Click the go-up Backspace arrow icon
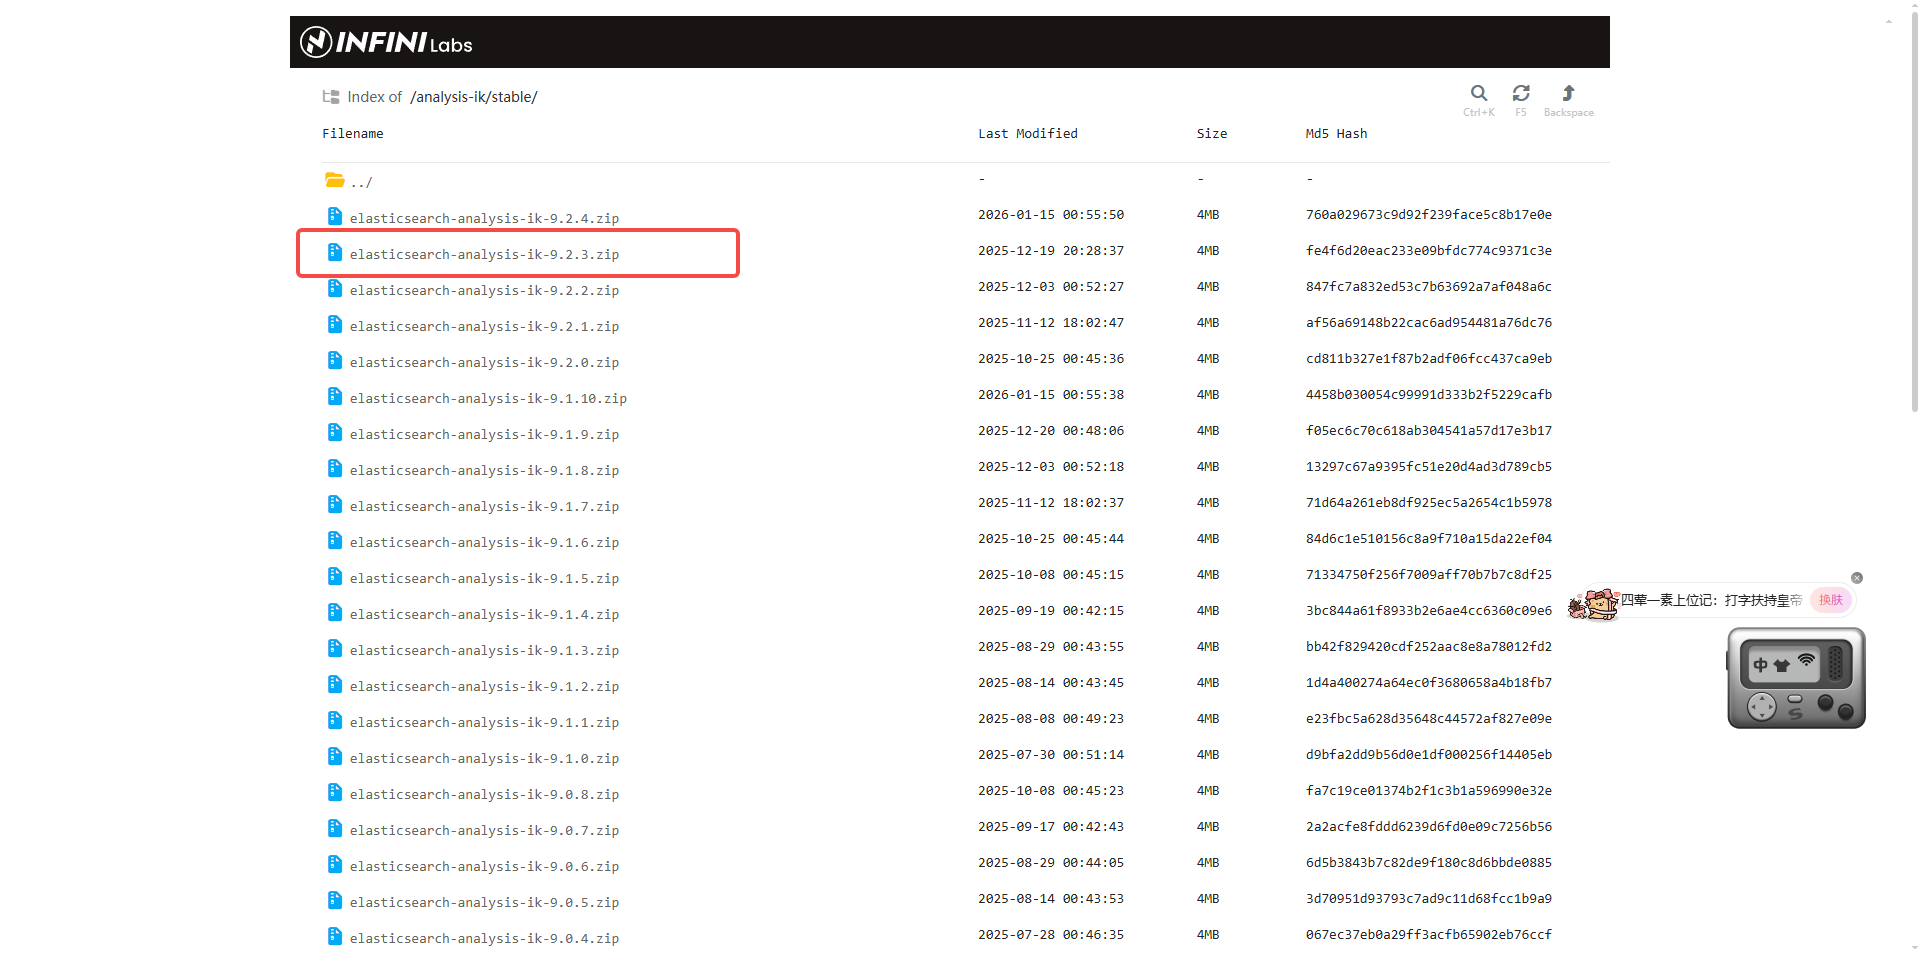Image resolution: width=1920 pixels, height=953 pixels. (x=1568, y=93)
